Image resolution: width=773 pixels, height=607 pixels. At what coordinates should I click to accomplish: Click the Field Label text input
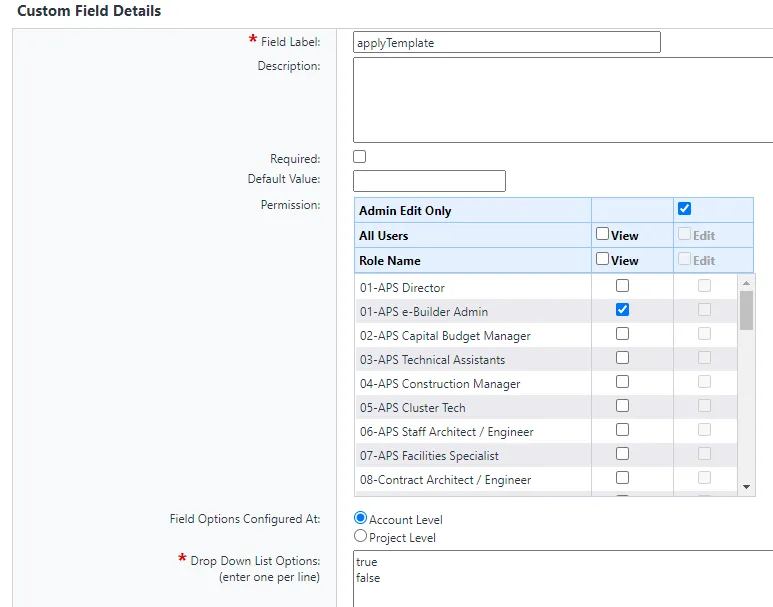click(x=506, y=42)
